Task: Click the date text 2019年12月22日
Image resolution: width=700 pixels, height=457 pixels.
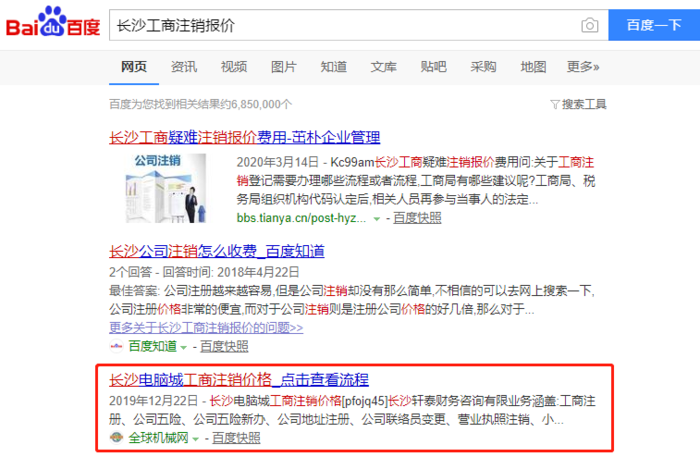Action: point(154,401)
